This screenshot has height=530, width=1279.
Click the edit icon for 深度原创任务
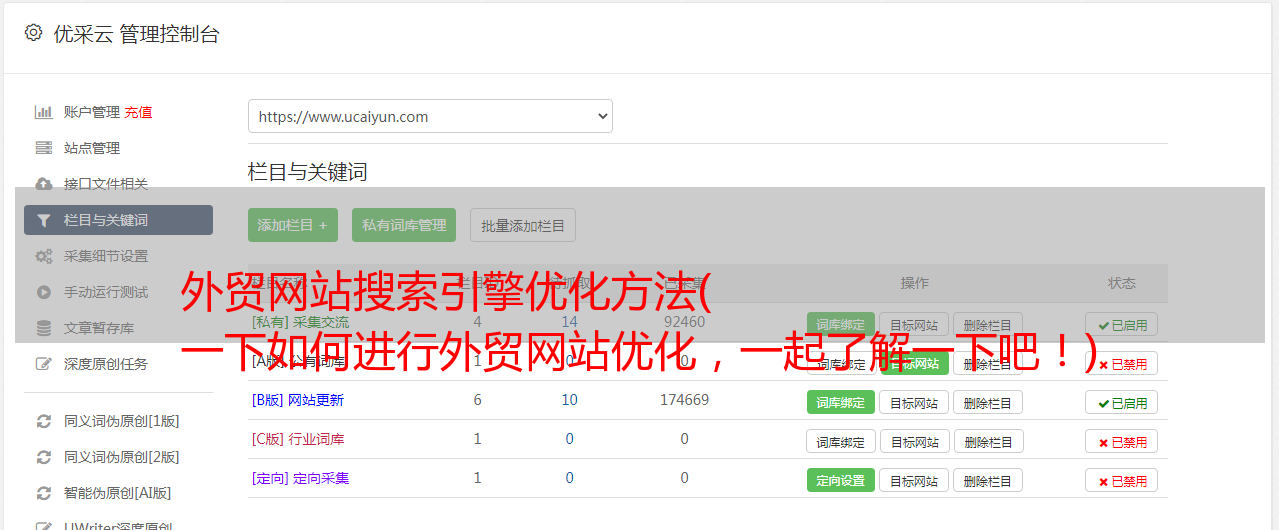tap(44, 364)
